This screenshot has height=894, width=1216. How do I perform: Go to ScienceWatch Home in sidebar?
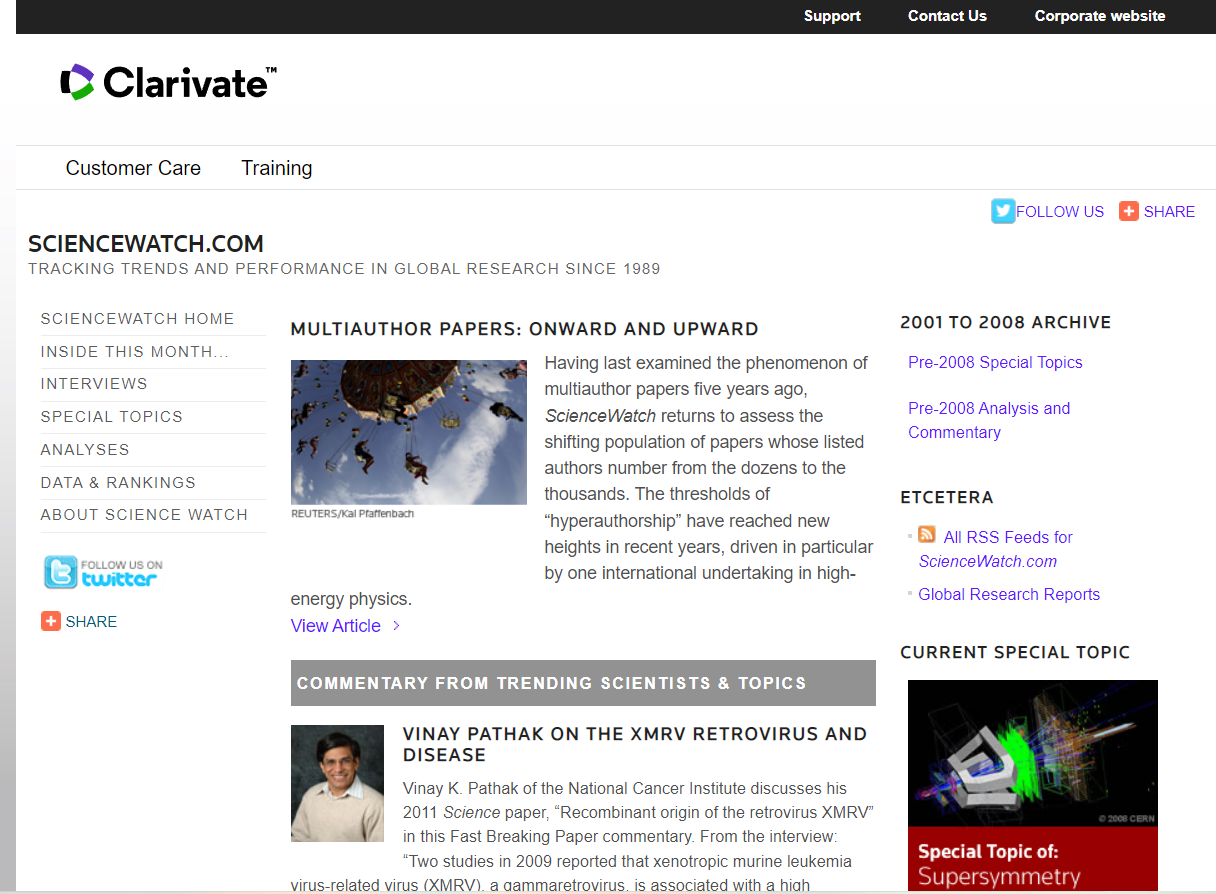pos(137,319)
